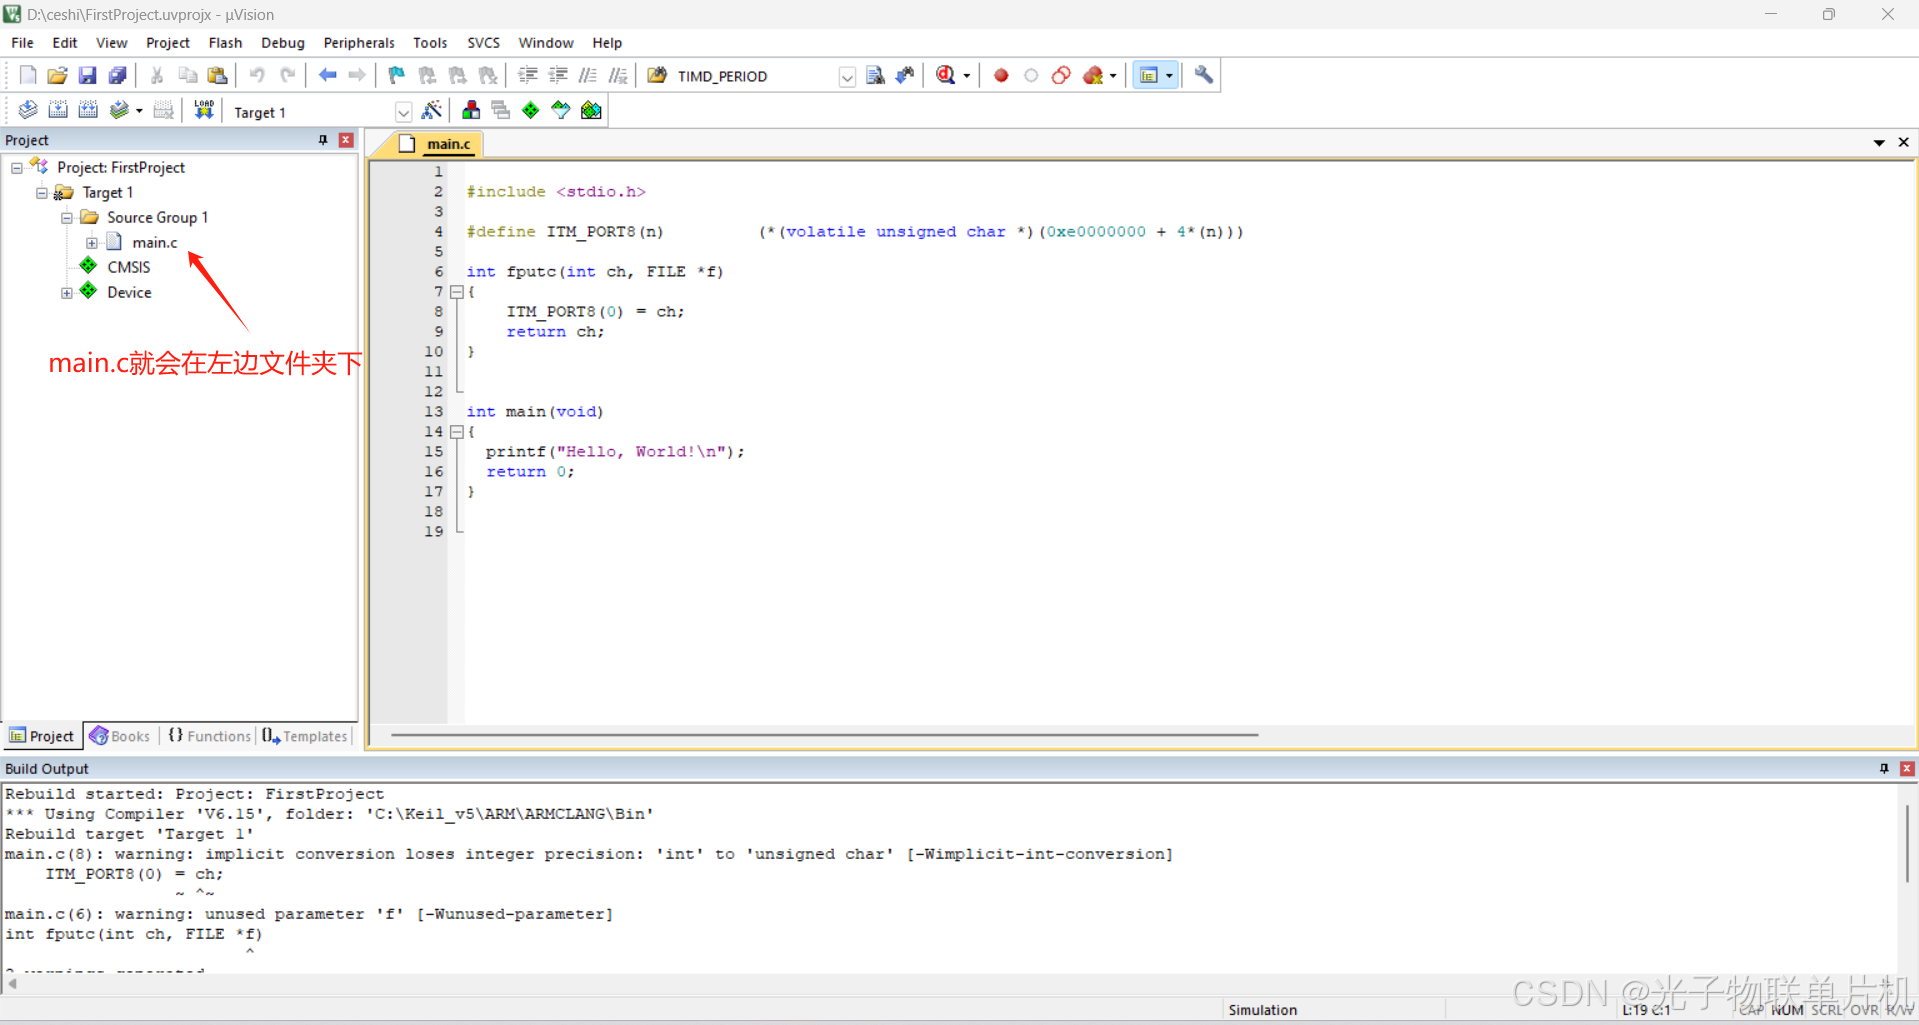Open the File menu
Screen dimensions: 1919x1025
[22, 43]
